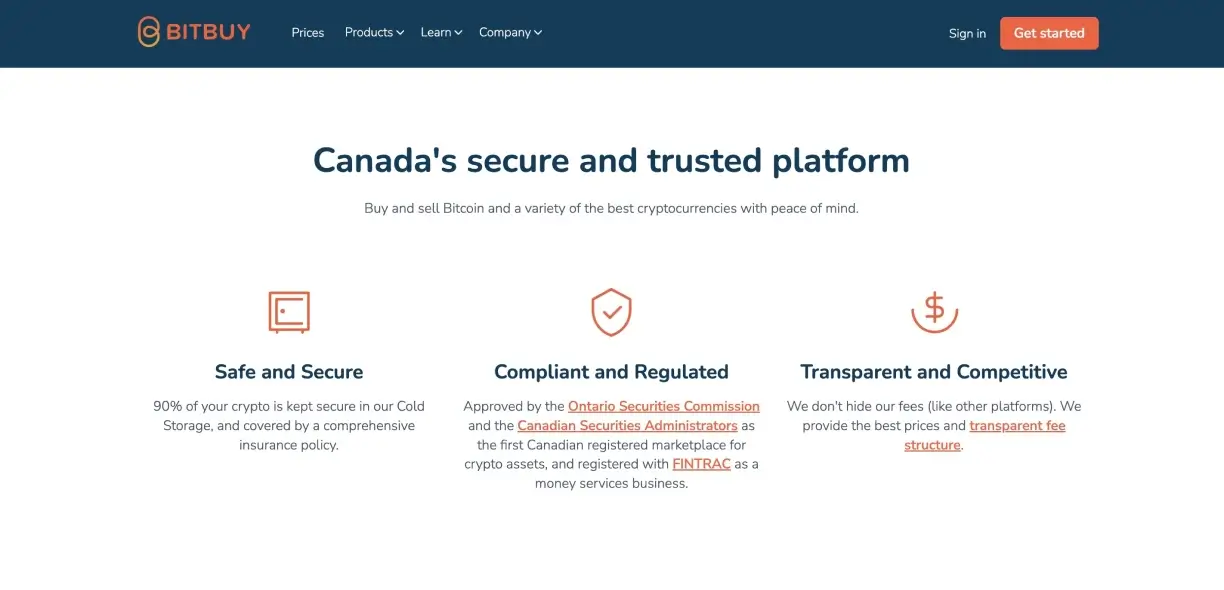Click the chevron next to Products
The image size is (1224, 590).
point(400,33)
